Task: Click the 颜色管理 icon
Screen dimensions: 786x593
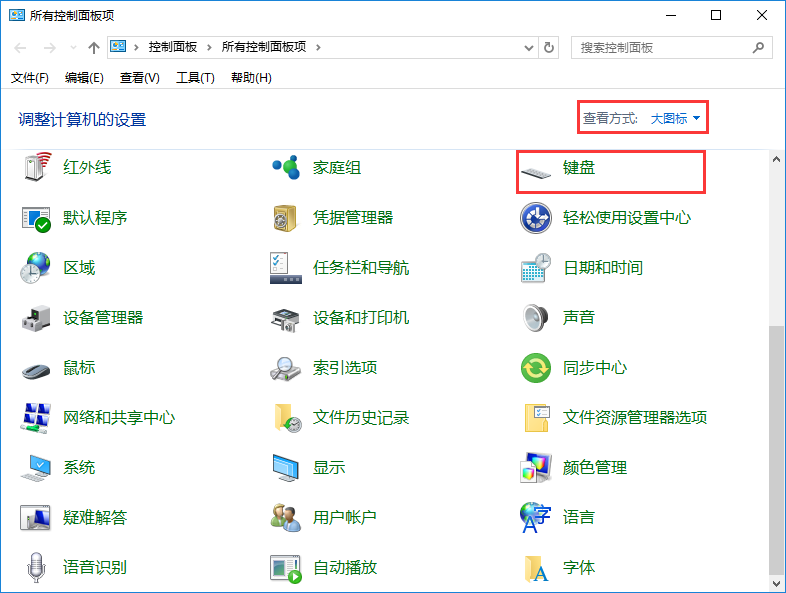Action: (x=537, y=468)
